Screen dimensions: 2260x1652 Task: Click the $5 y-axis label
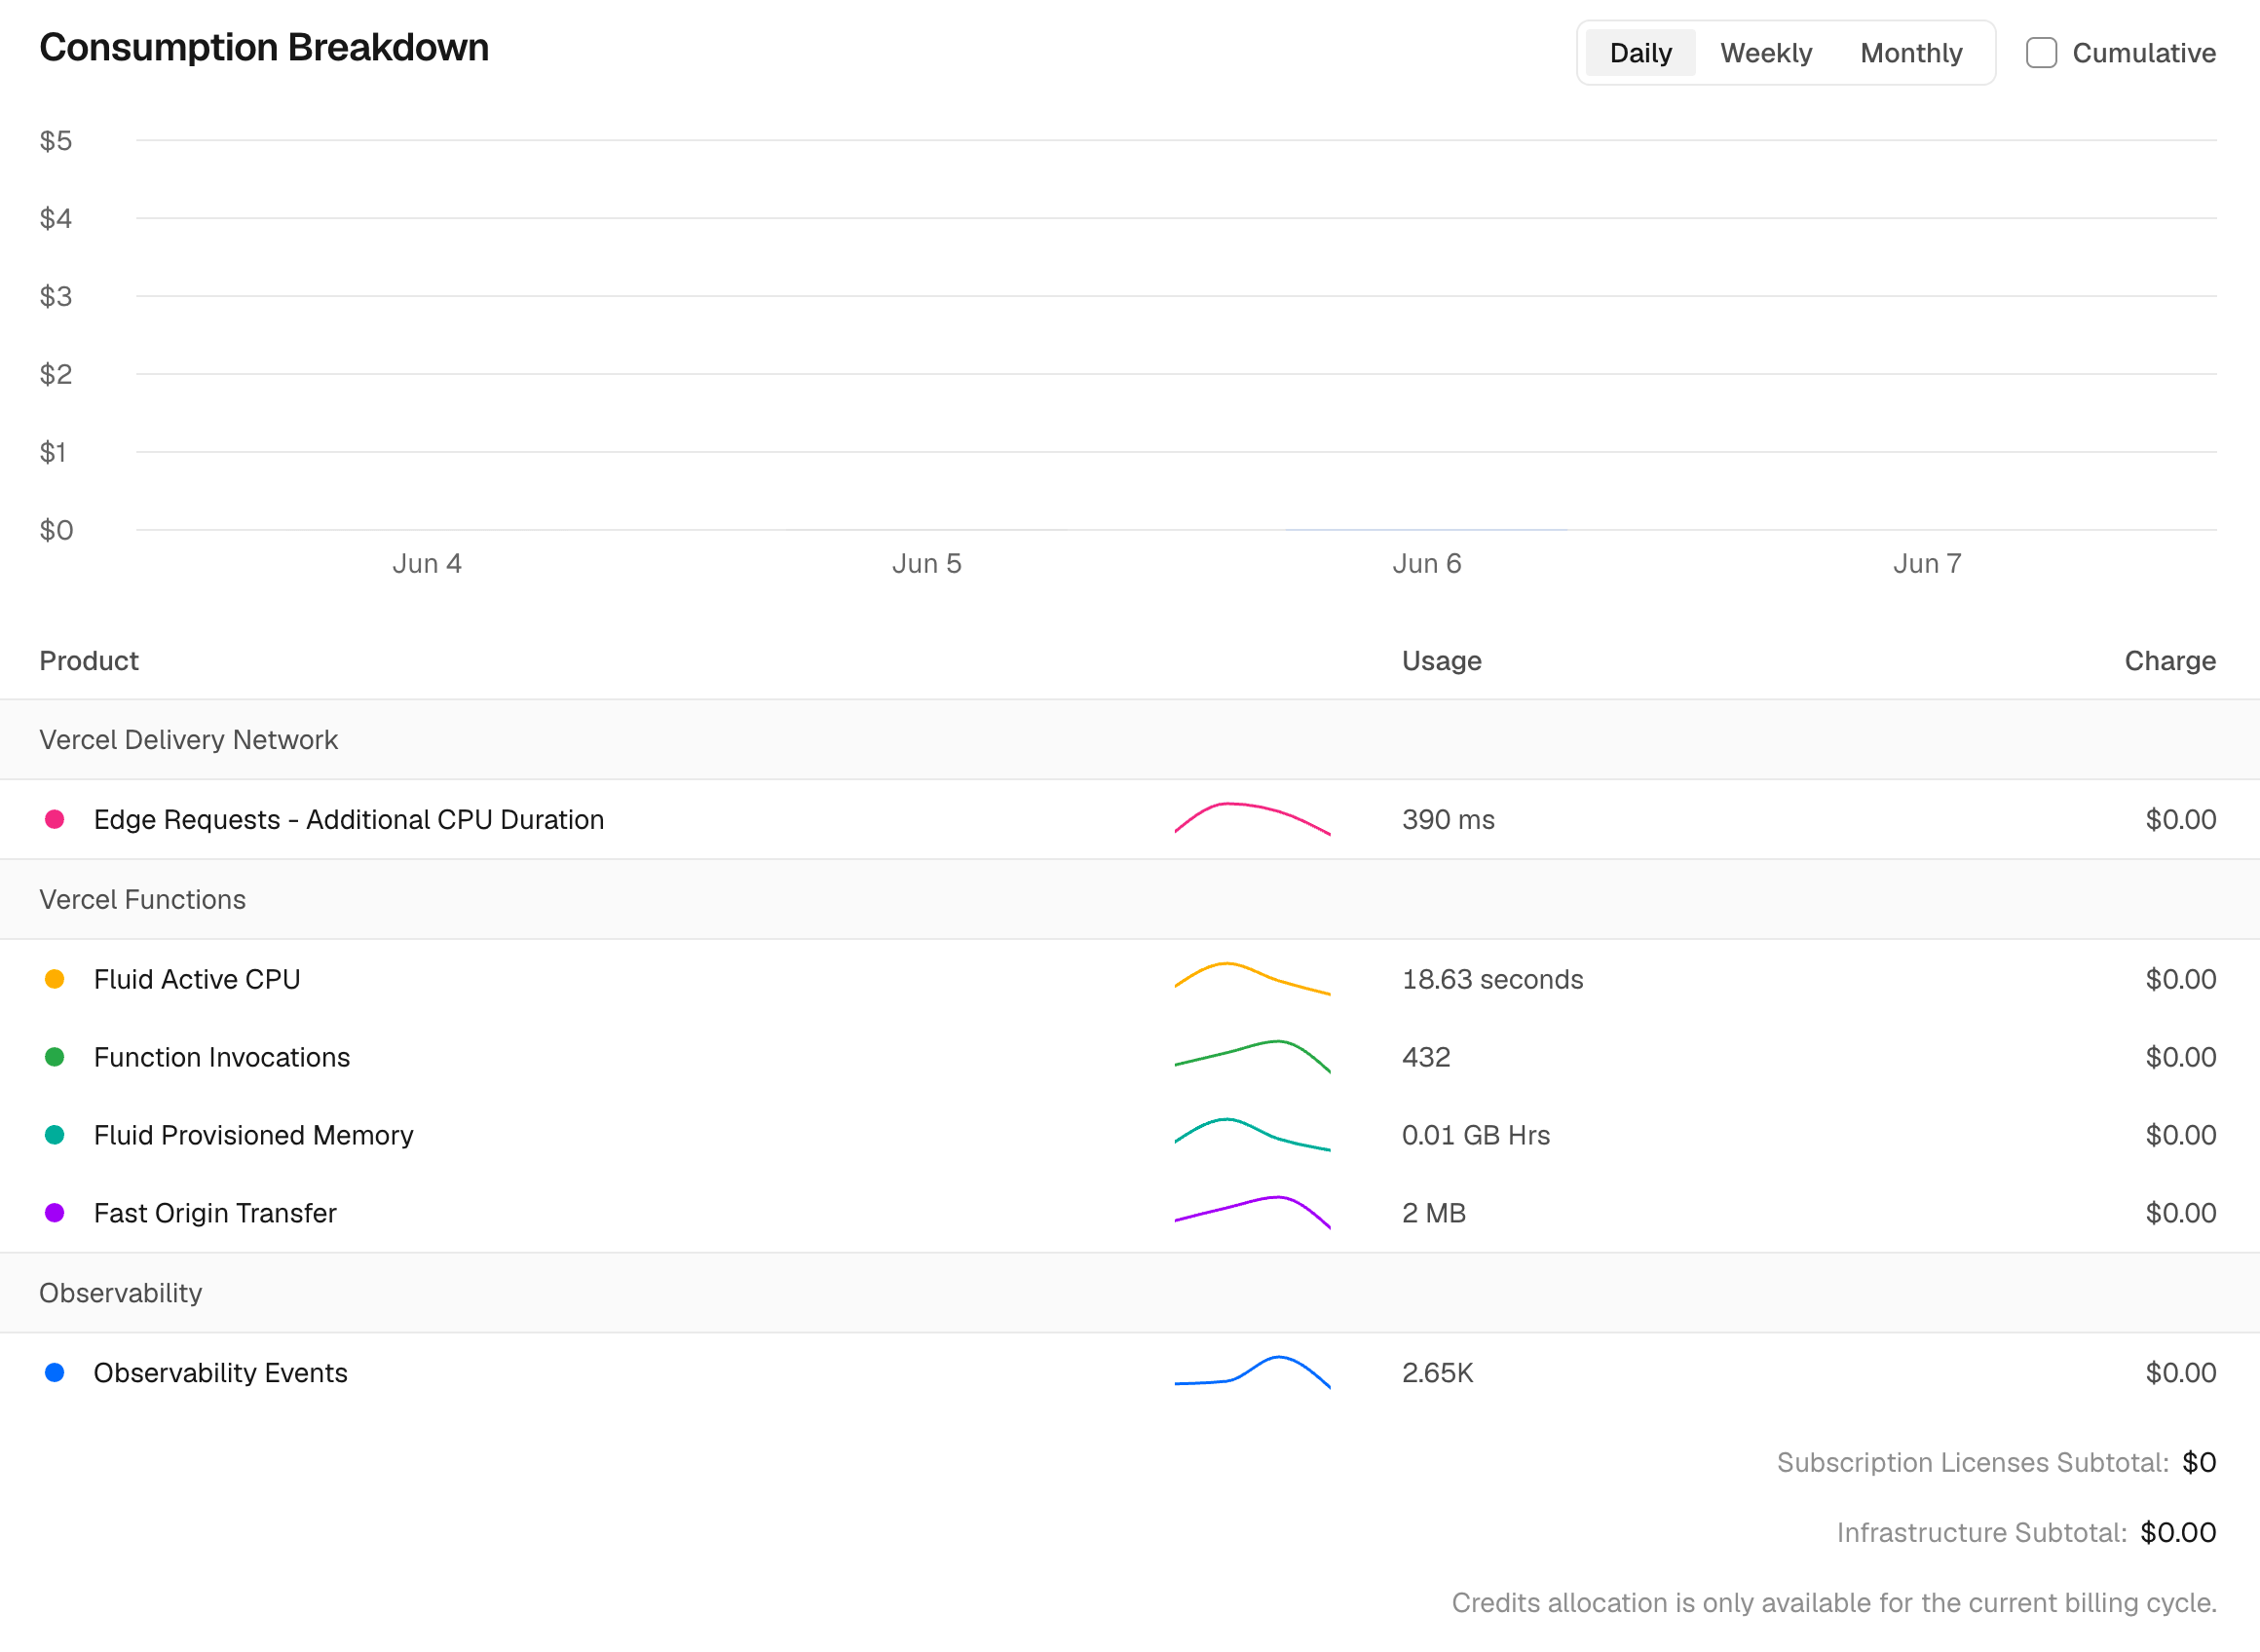56,141
